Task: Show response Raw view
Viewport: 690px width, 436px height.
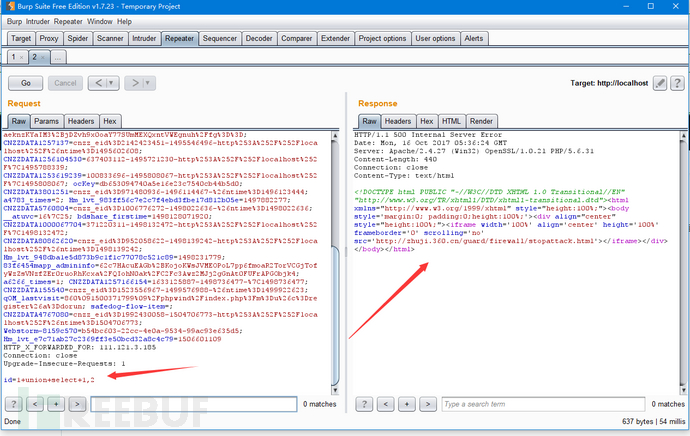Action: pyautogui.click(x=370, y=121)
